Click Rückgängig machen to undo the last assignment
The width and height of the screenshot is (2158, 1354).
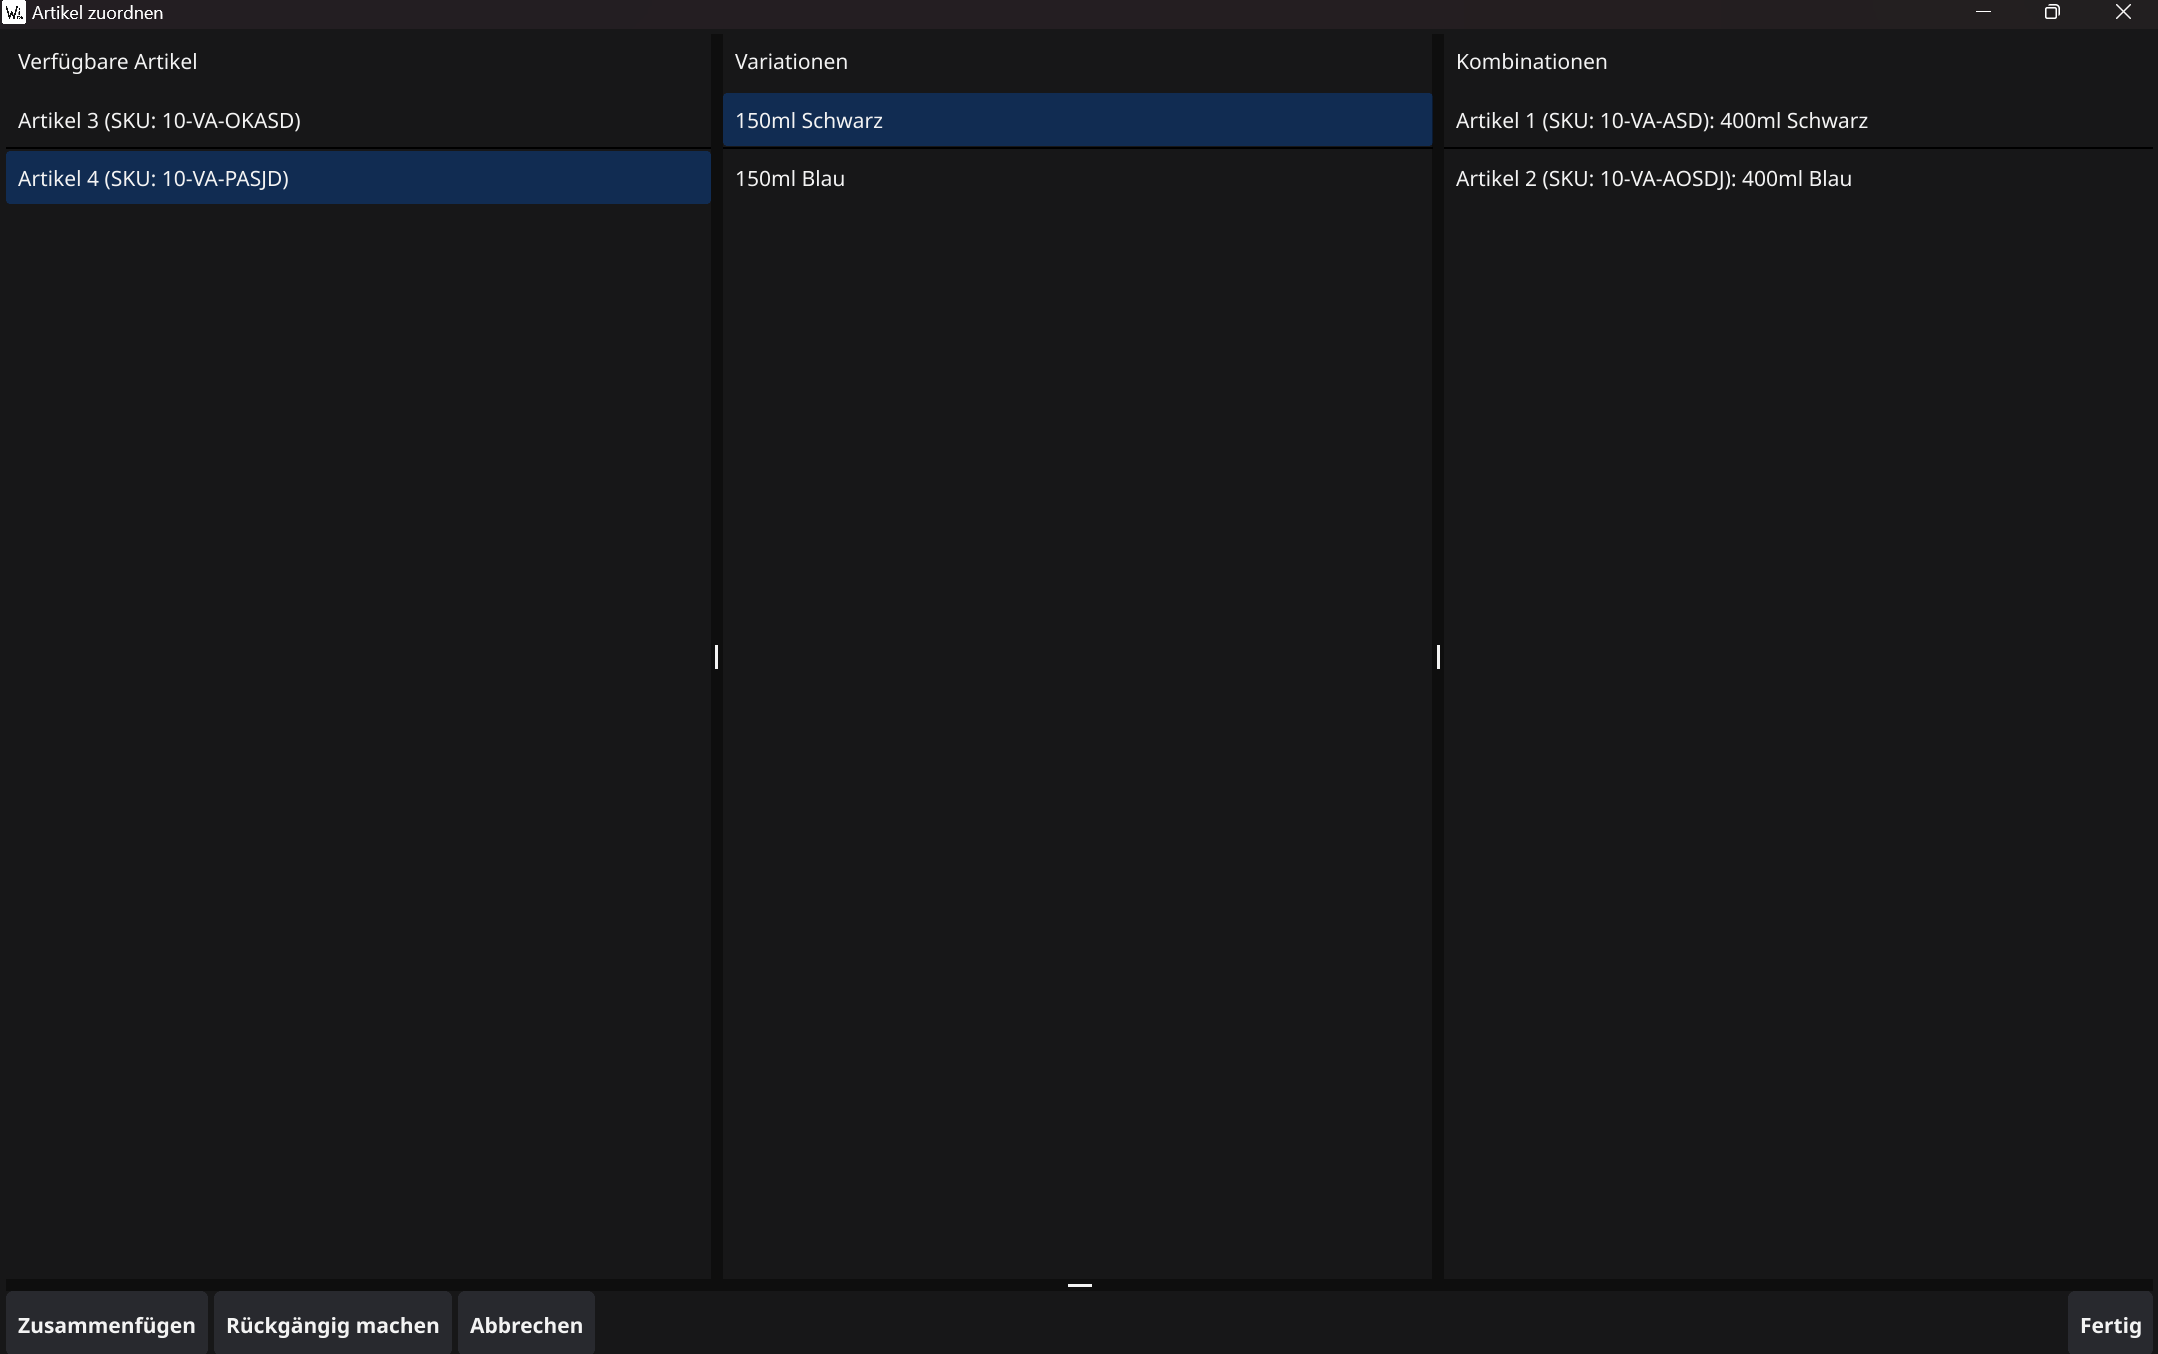[332, 1323]
